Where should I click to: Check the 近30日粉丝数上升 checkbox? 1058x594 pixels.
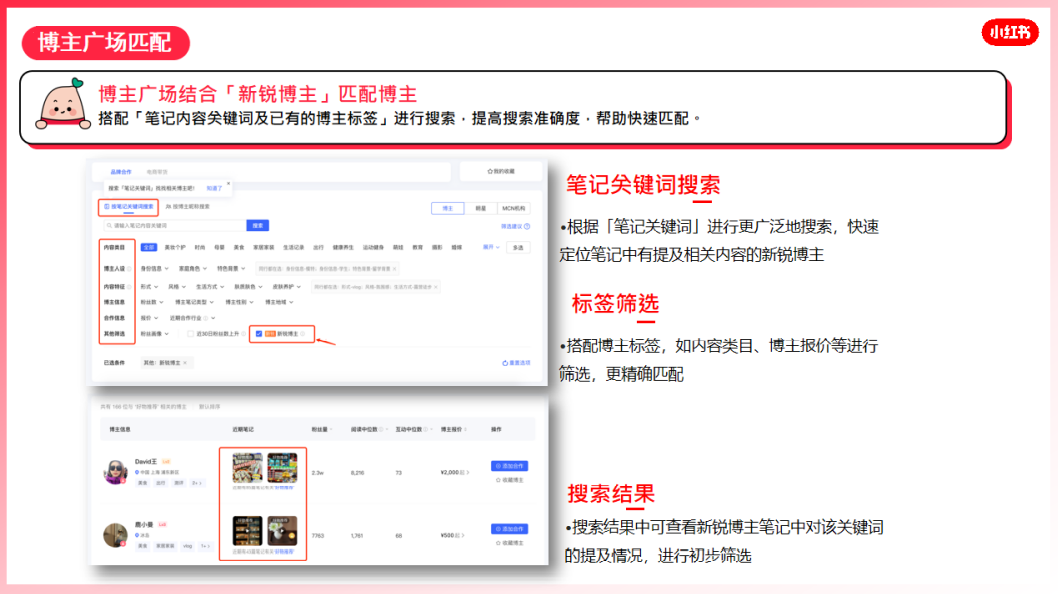coord(190,334)
